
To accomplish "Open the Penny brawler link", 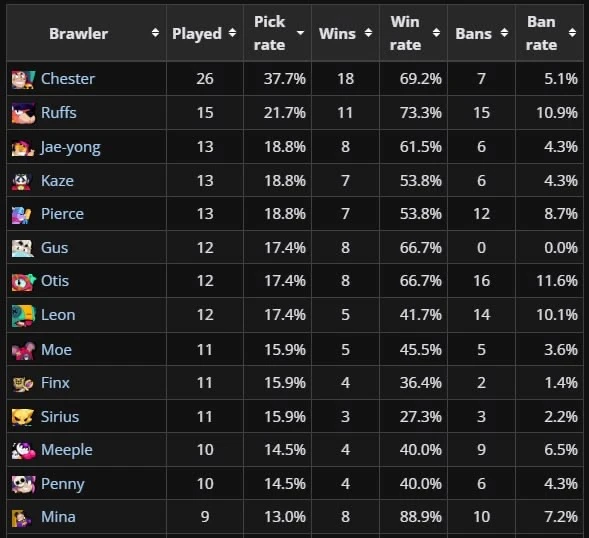I will pyautogui.click(x=63, y=484).
